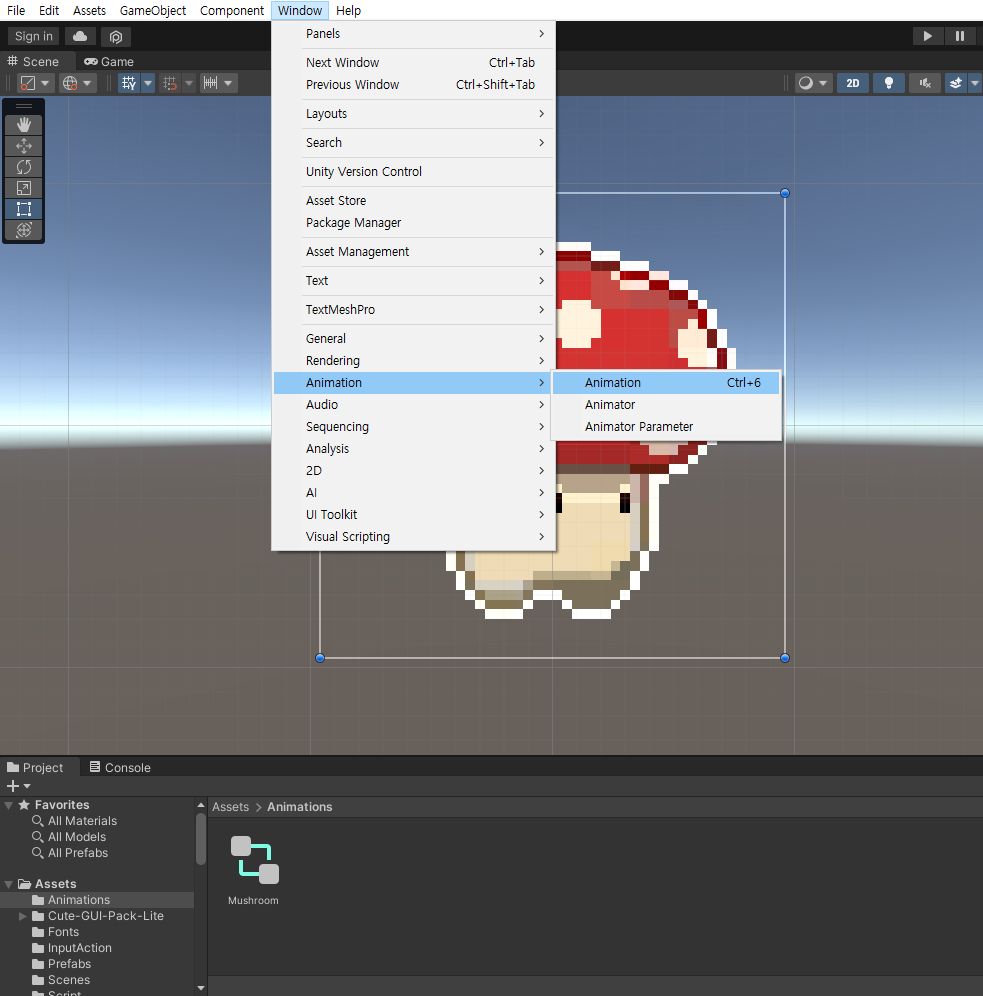Open the Edit menu
Screen dimensions: 983x996
click(x=49, y=11)
